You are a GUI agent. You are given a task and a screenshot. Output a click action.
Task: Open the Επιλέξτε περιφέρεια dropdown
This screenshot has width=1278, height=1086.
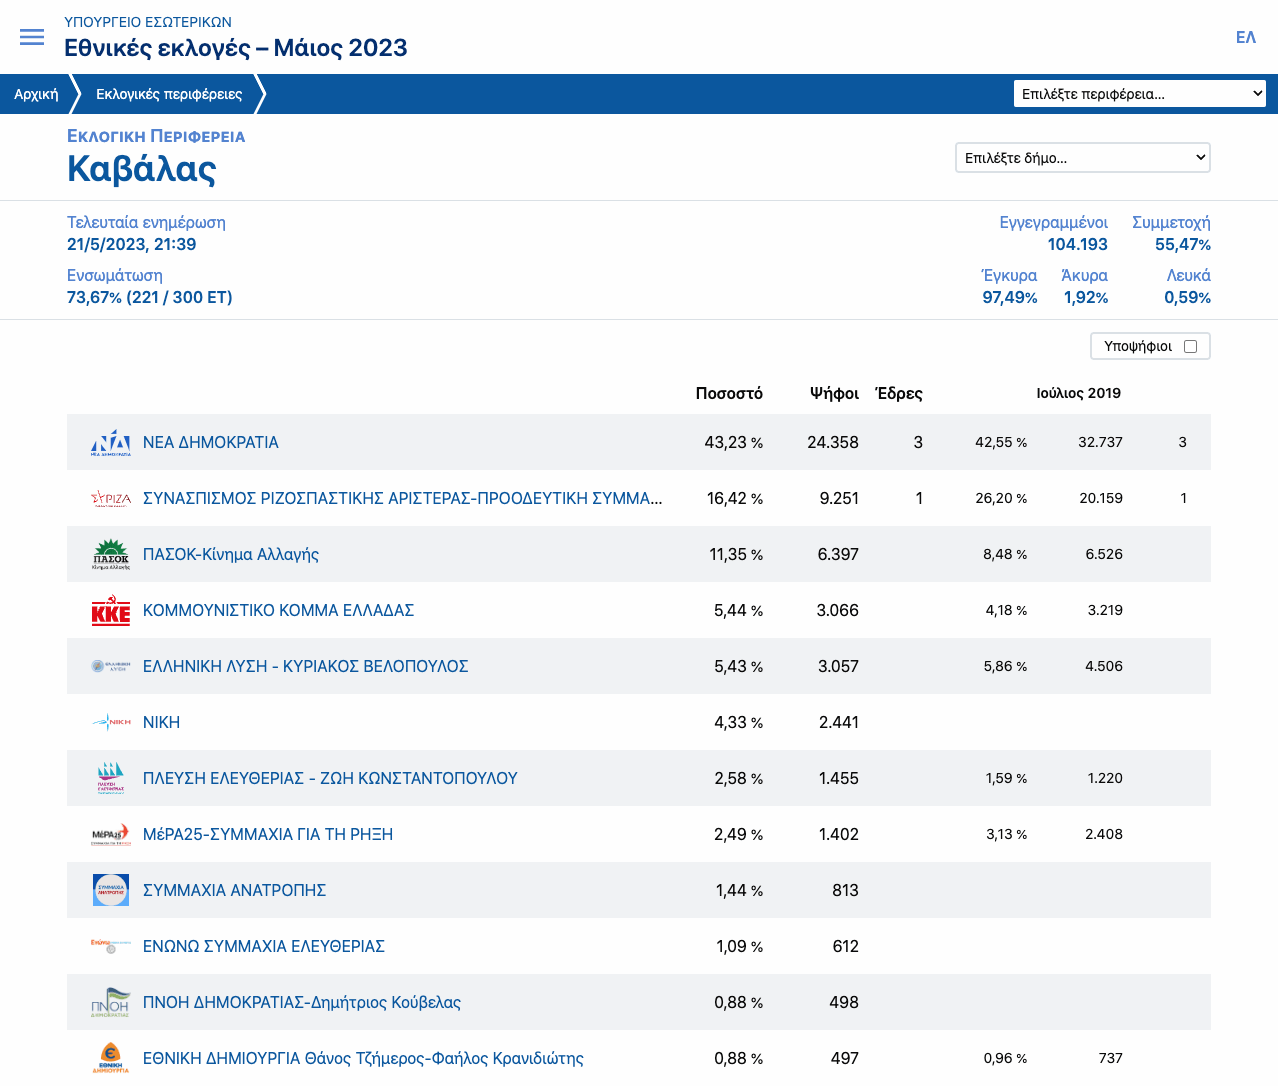tap(1140, 94)
